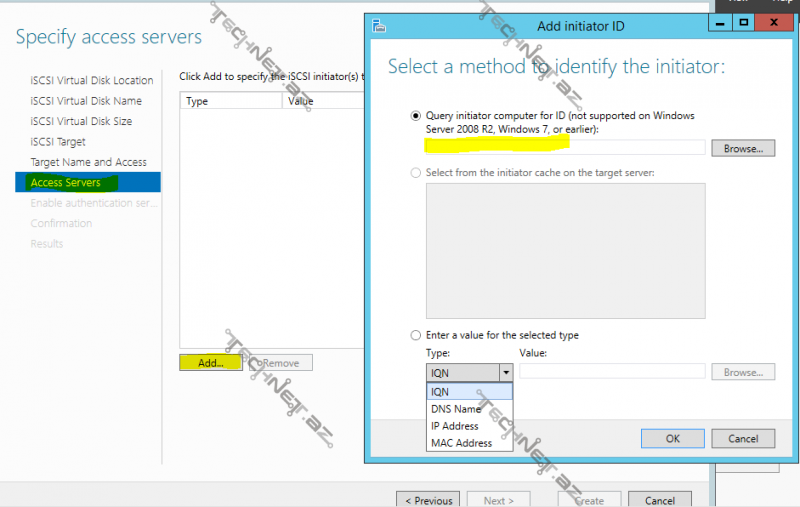This screenshot has width=800, height=507.
Task: Open the Target Name and Access step
Action: click(88, 162)
